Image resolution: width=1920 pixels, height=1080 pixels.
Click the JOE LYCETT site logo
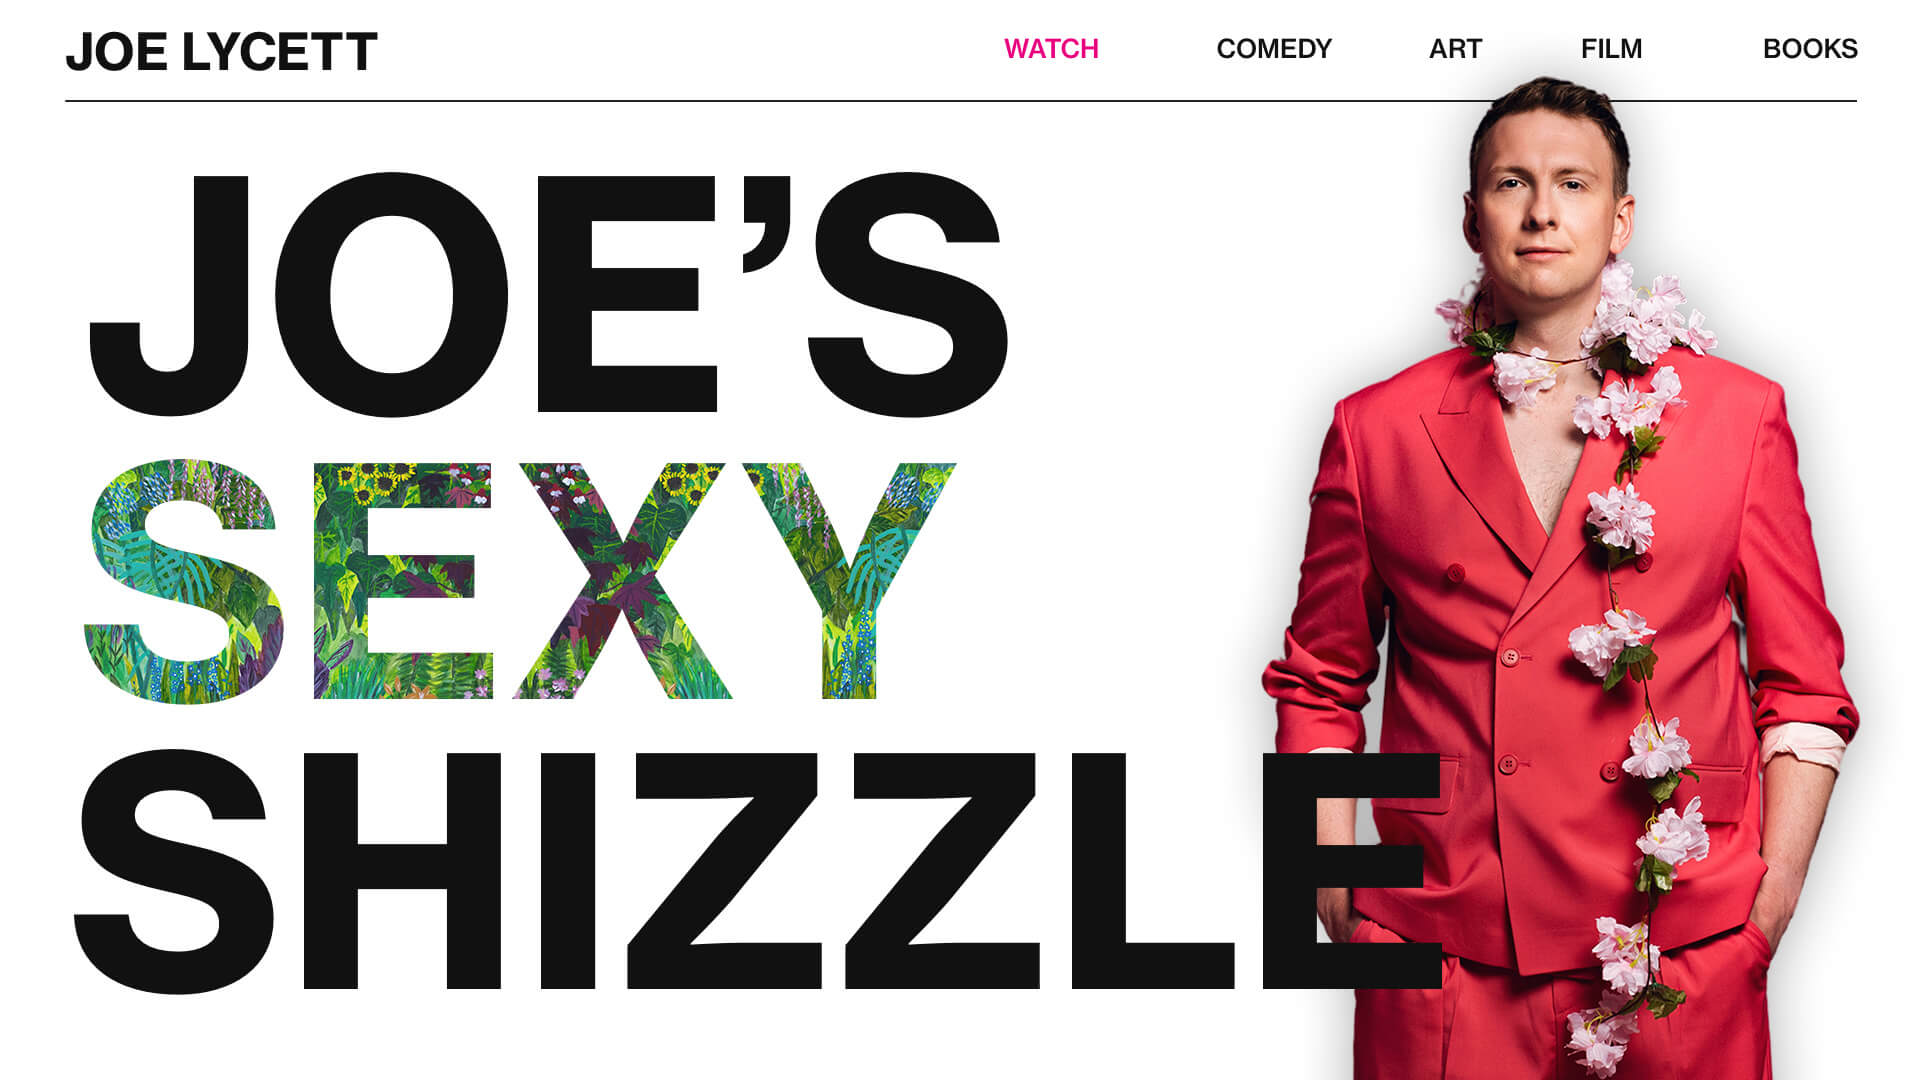tap(221, 52)
